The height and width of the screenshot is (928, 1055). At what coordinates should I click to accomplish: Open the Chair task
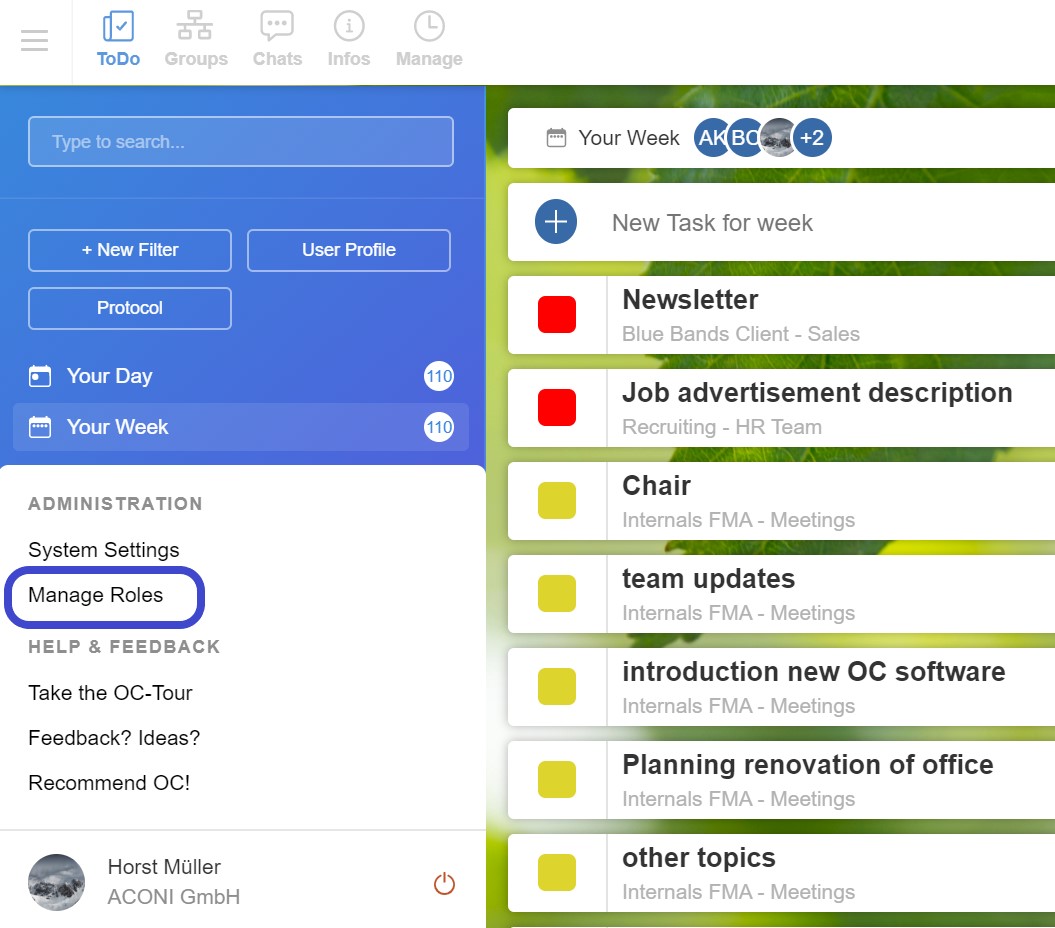pyautogui.click(x=657, y=486)
